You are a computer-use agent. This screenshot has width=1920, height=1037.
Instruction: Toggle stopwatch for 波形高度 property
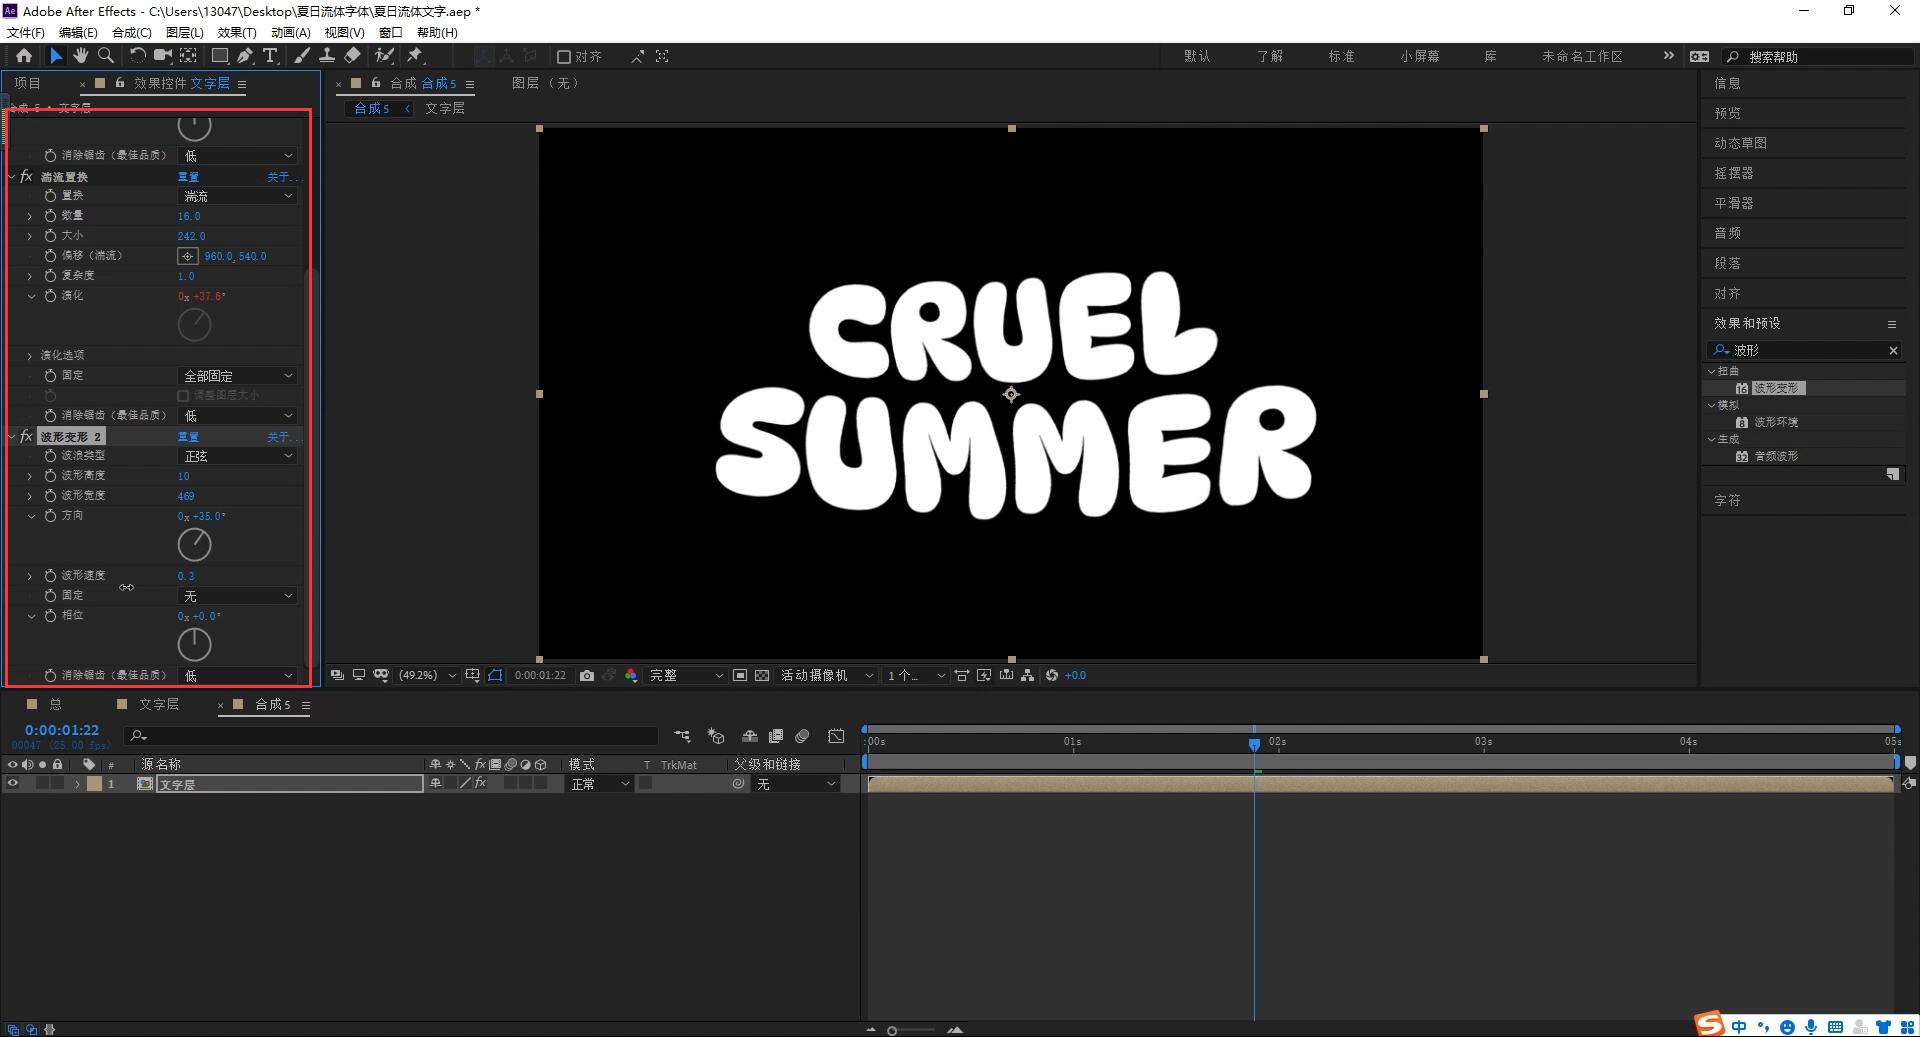(x=50, y=476)
